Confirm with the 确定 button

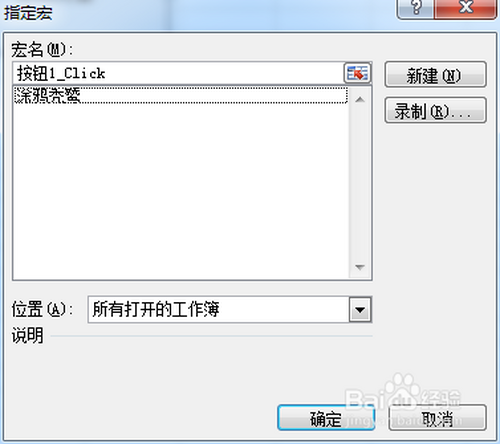point(326,418)
